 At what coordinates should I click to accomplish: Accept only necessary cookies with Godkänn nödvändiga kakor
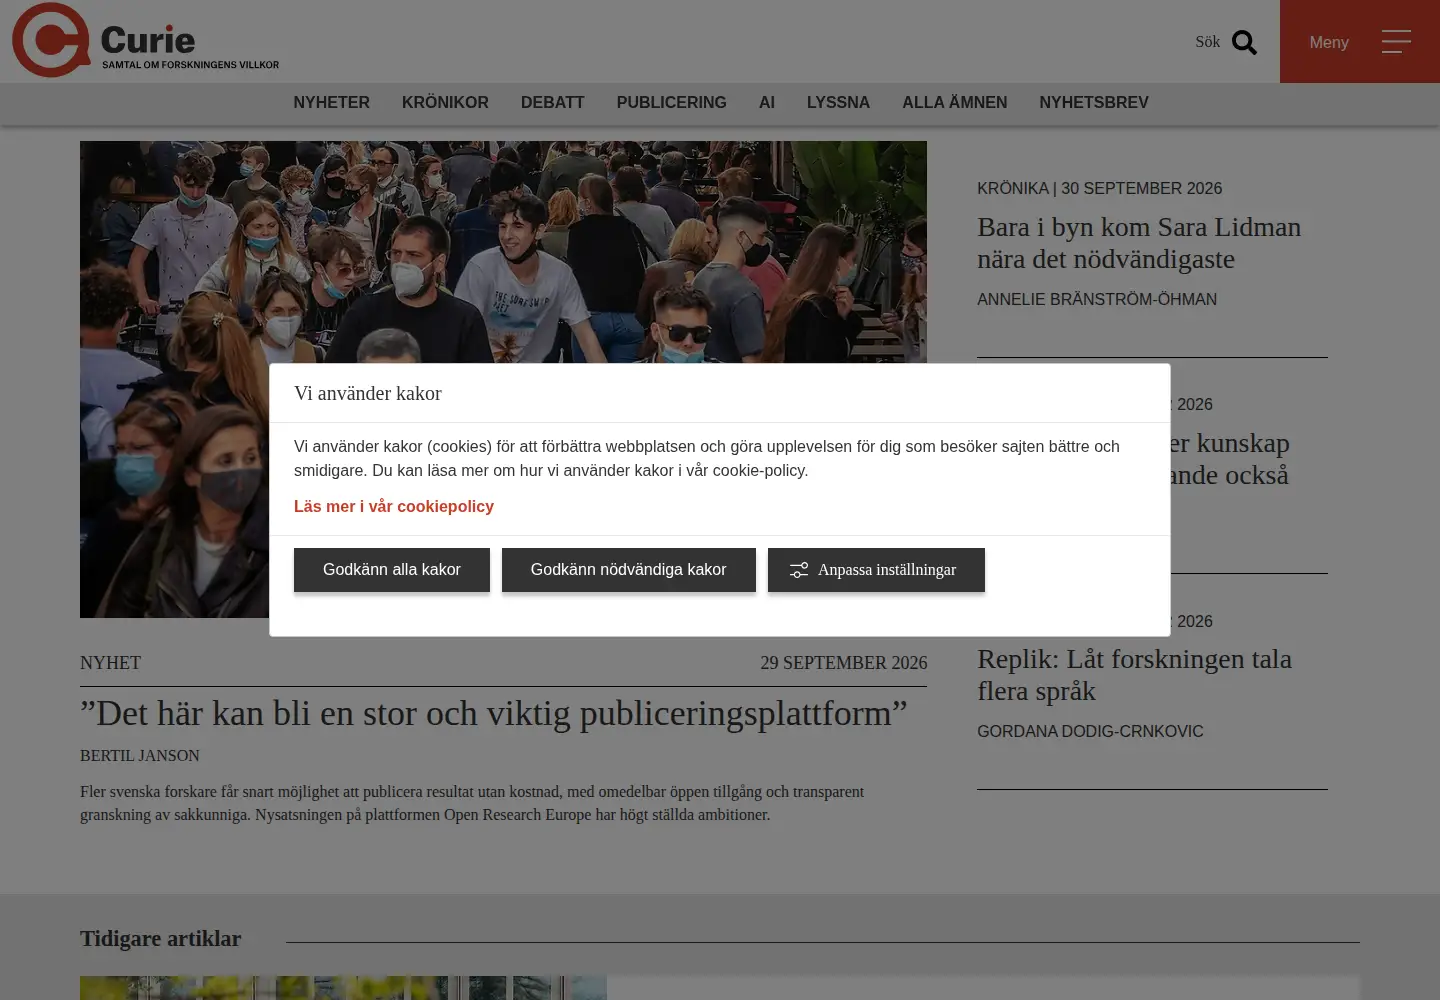[x=629, y=570]
